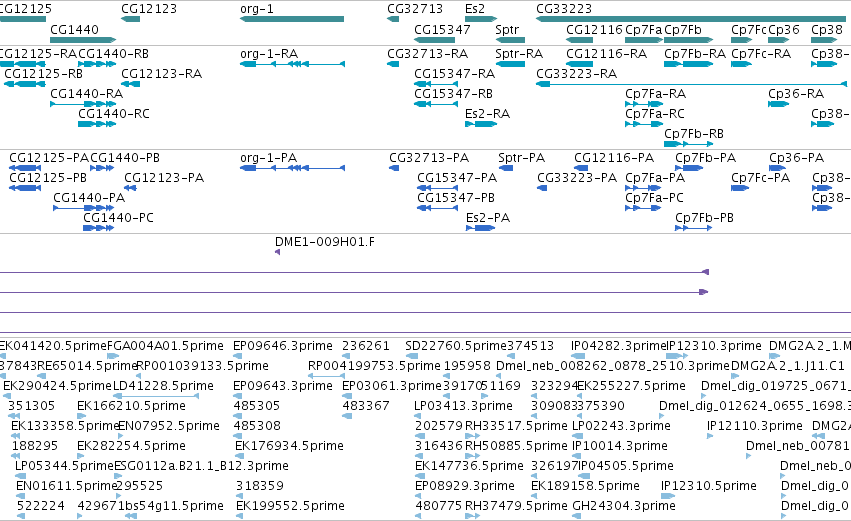This screenshot has width=851, height=521.
Task: Click the Sptr gene label
Action: (507, 30)
